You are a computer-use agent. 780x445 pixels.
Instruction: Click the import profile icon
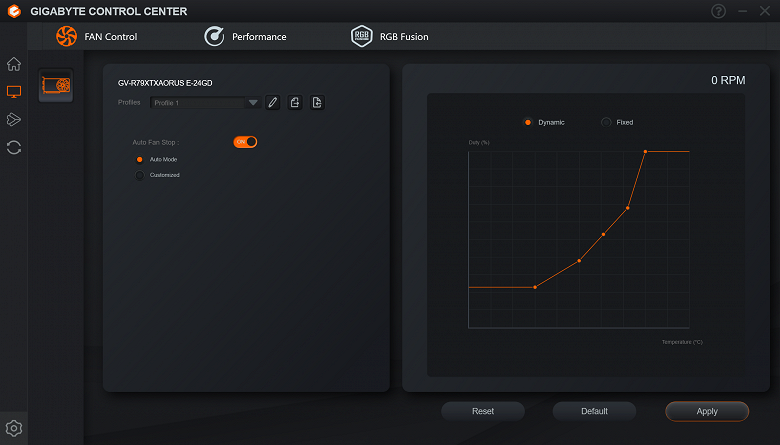317,102
